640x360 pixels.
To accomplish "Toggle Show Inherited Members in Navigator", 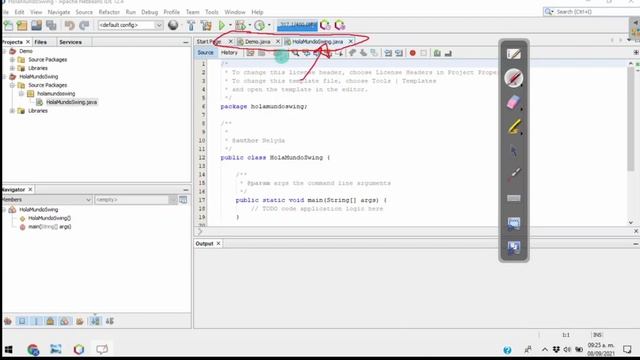I will pos(7,322).
